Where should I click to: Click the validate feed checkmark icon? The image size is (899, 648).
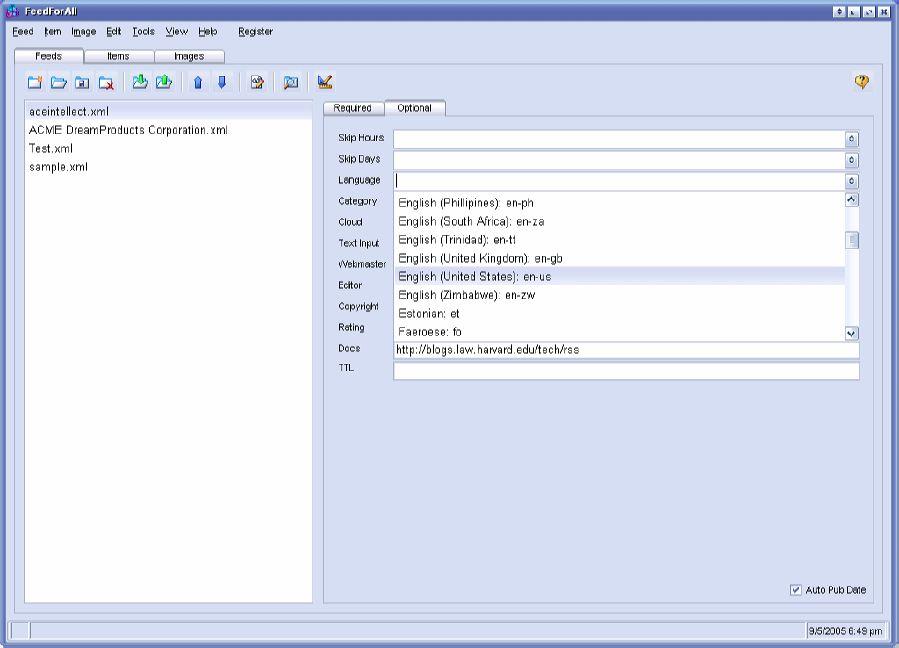[325, 83]
